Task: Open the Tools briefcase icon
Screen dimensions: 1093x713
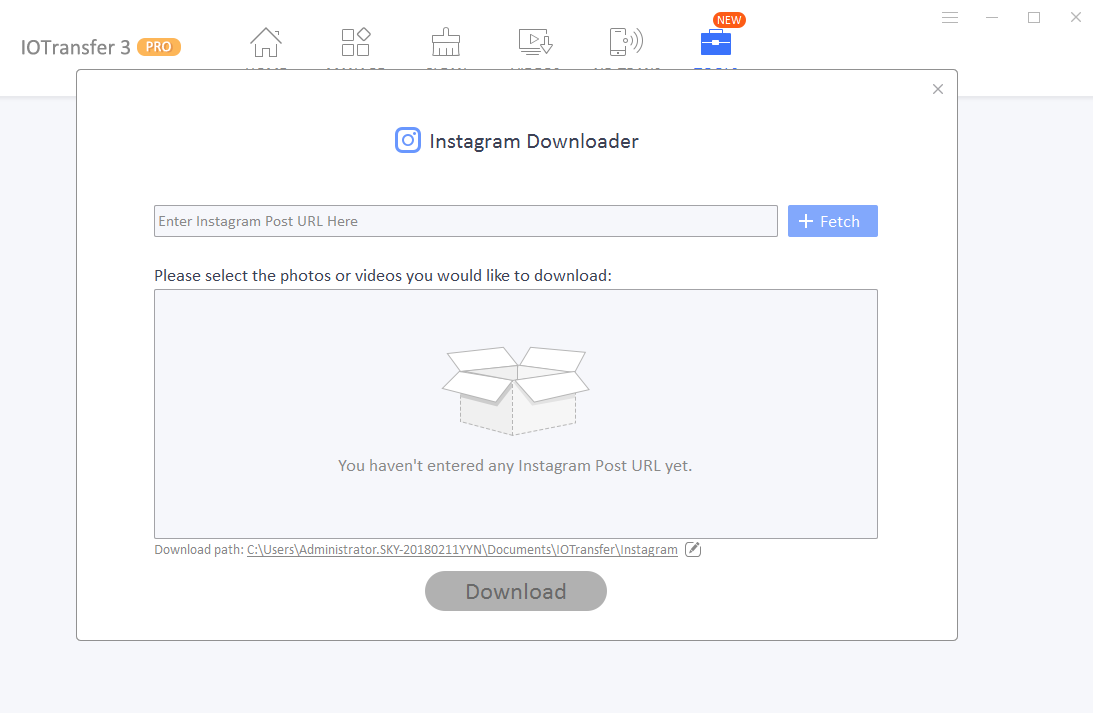Action: [715, 43]
